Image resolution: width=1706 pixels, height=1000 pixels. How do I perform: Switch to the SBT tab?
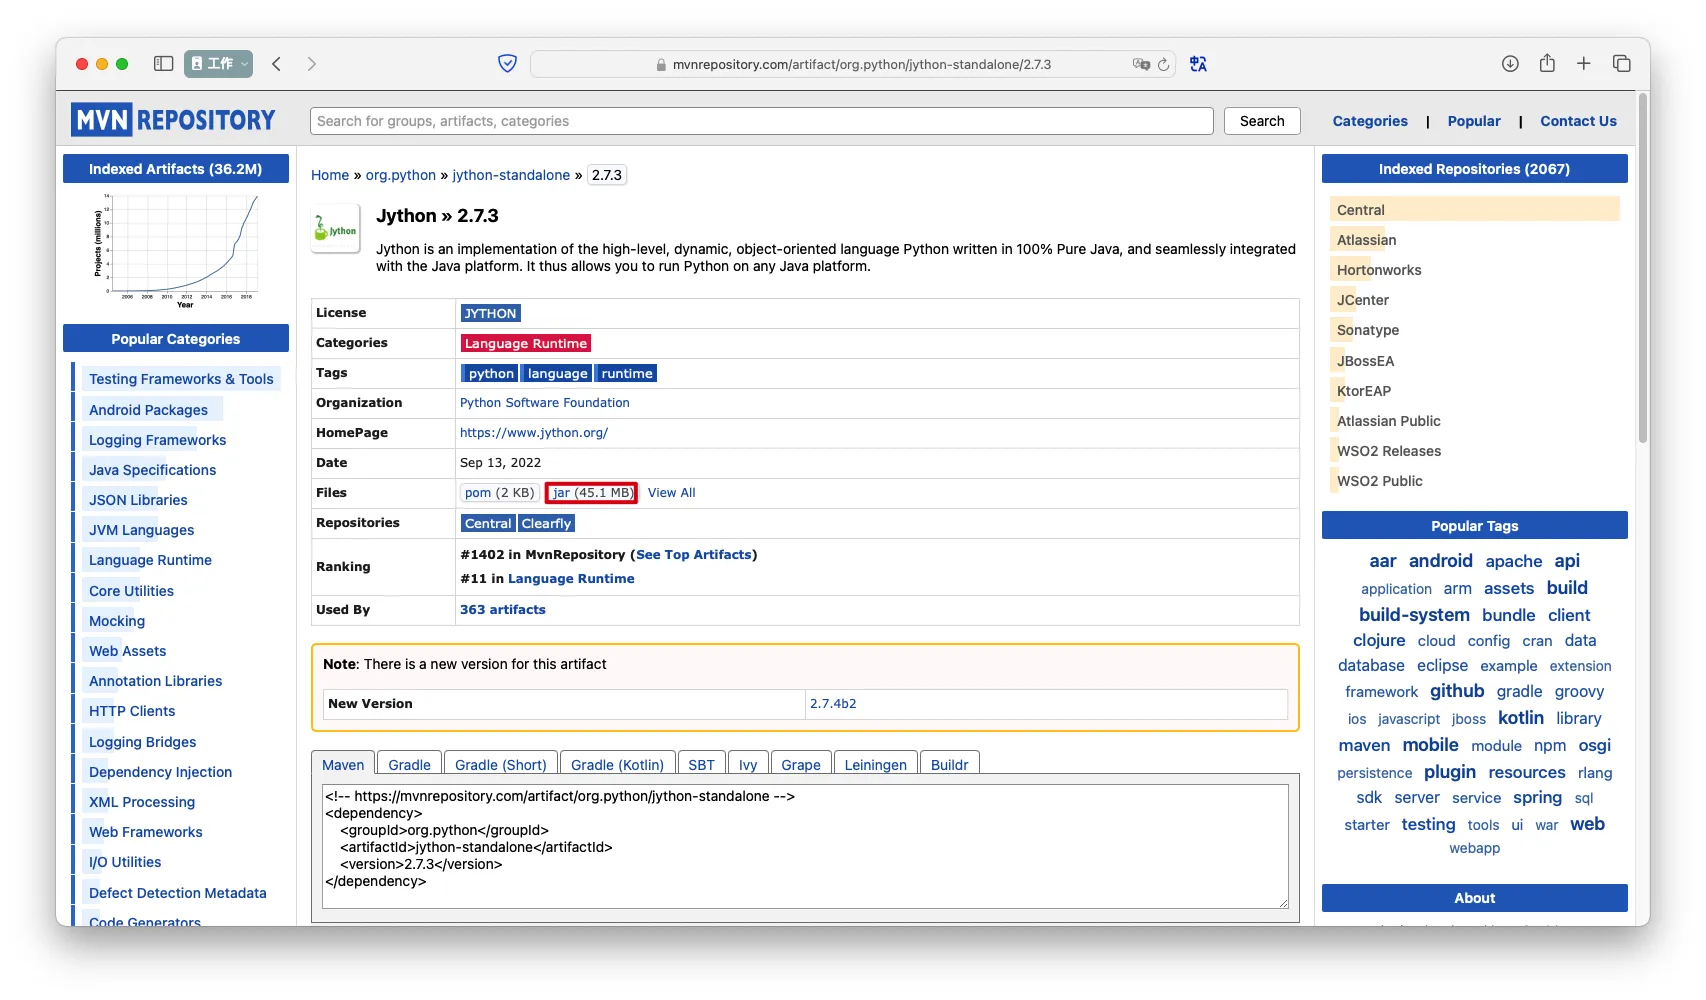tap(701, 765)
